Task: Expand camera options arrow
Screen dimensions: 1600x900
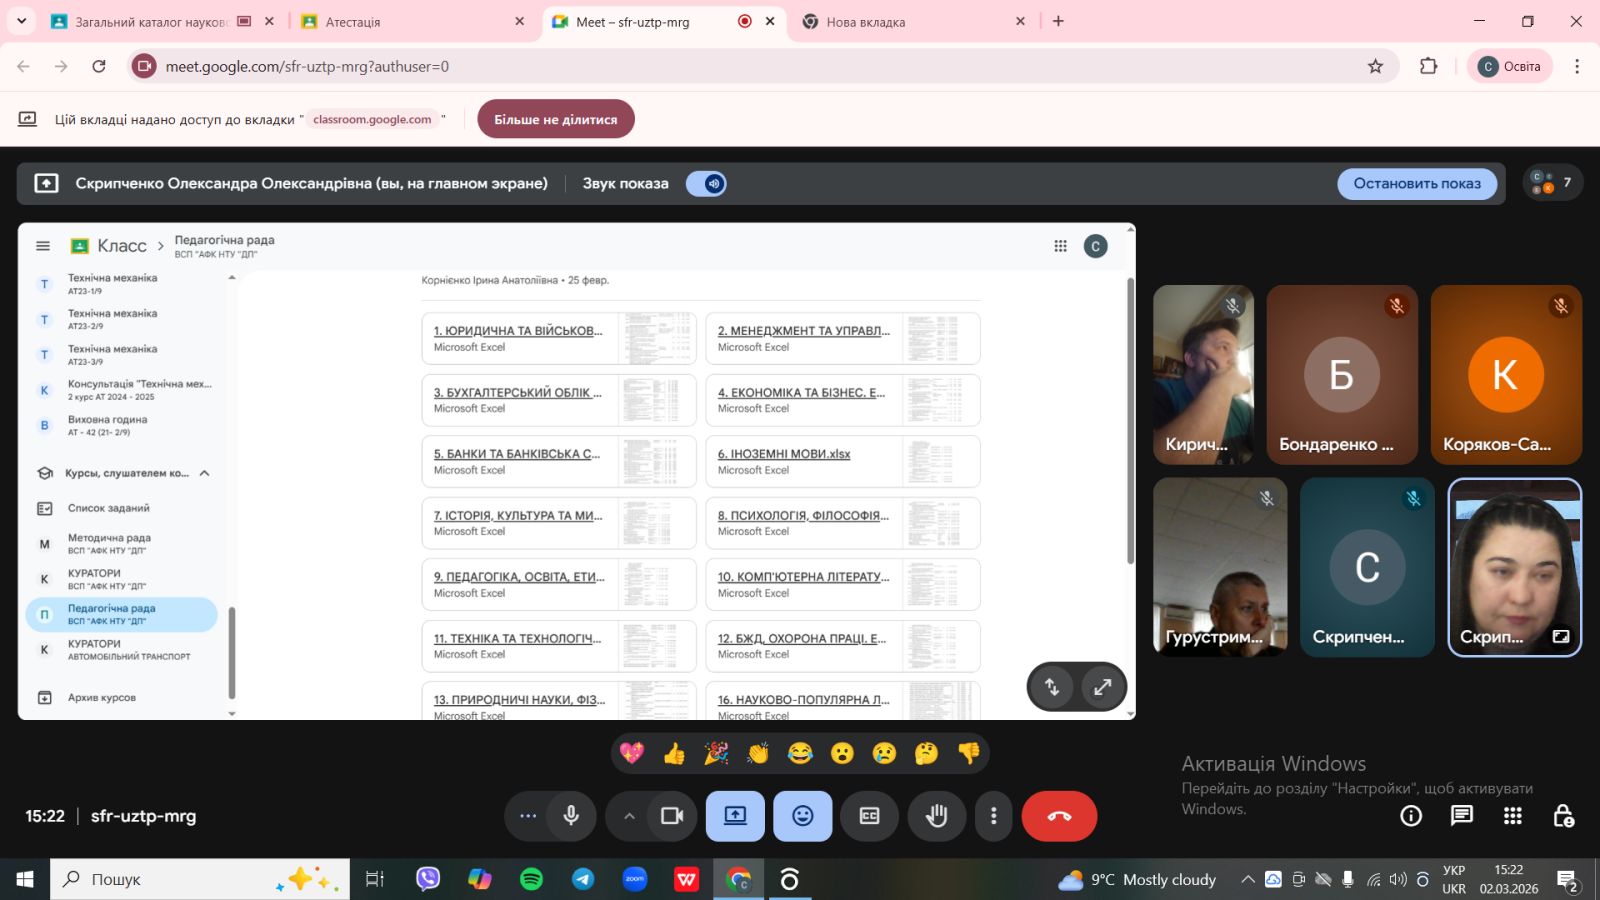Action: point(629,816)
